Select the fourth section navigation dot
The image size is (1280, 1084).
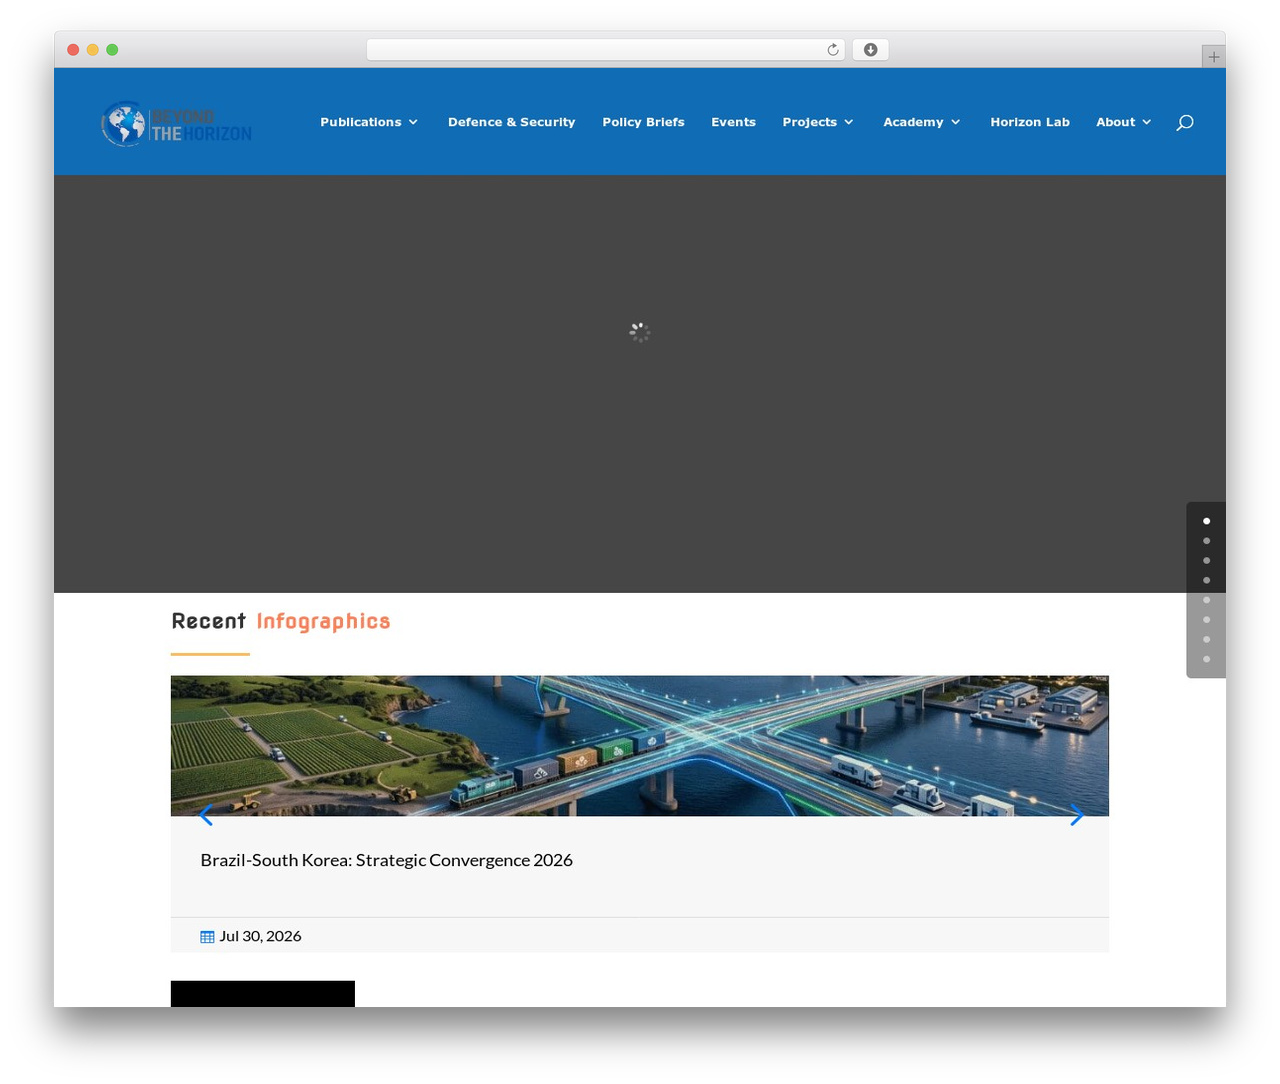tap(1206, 580)
